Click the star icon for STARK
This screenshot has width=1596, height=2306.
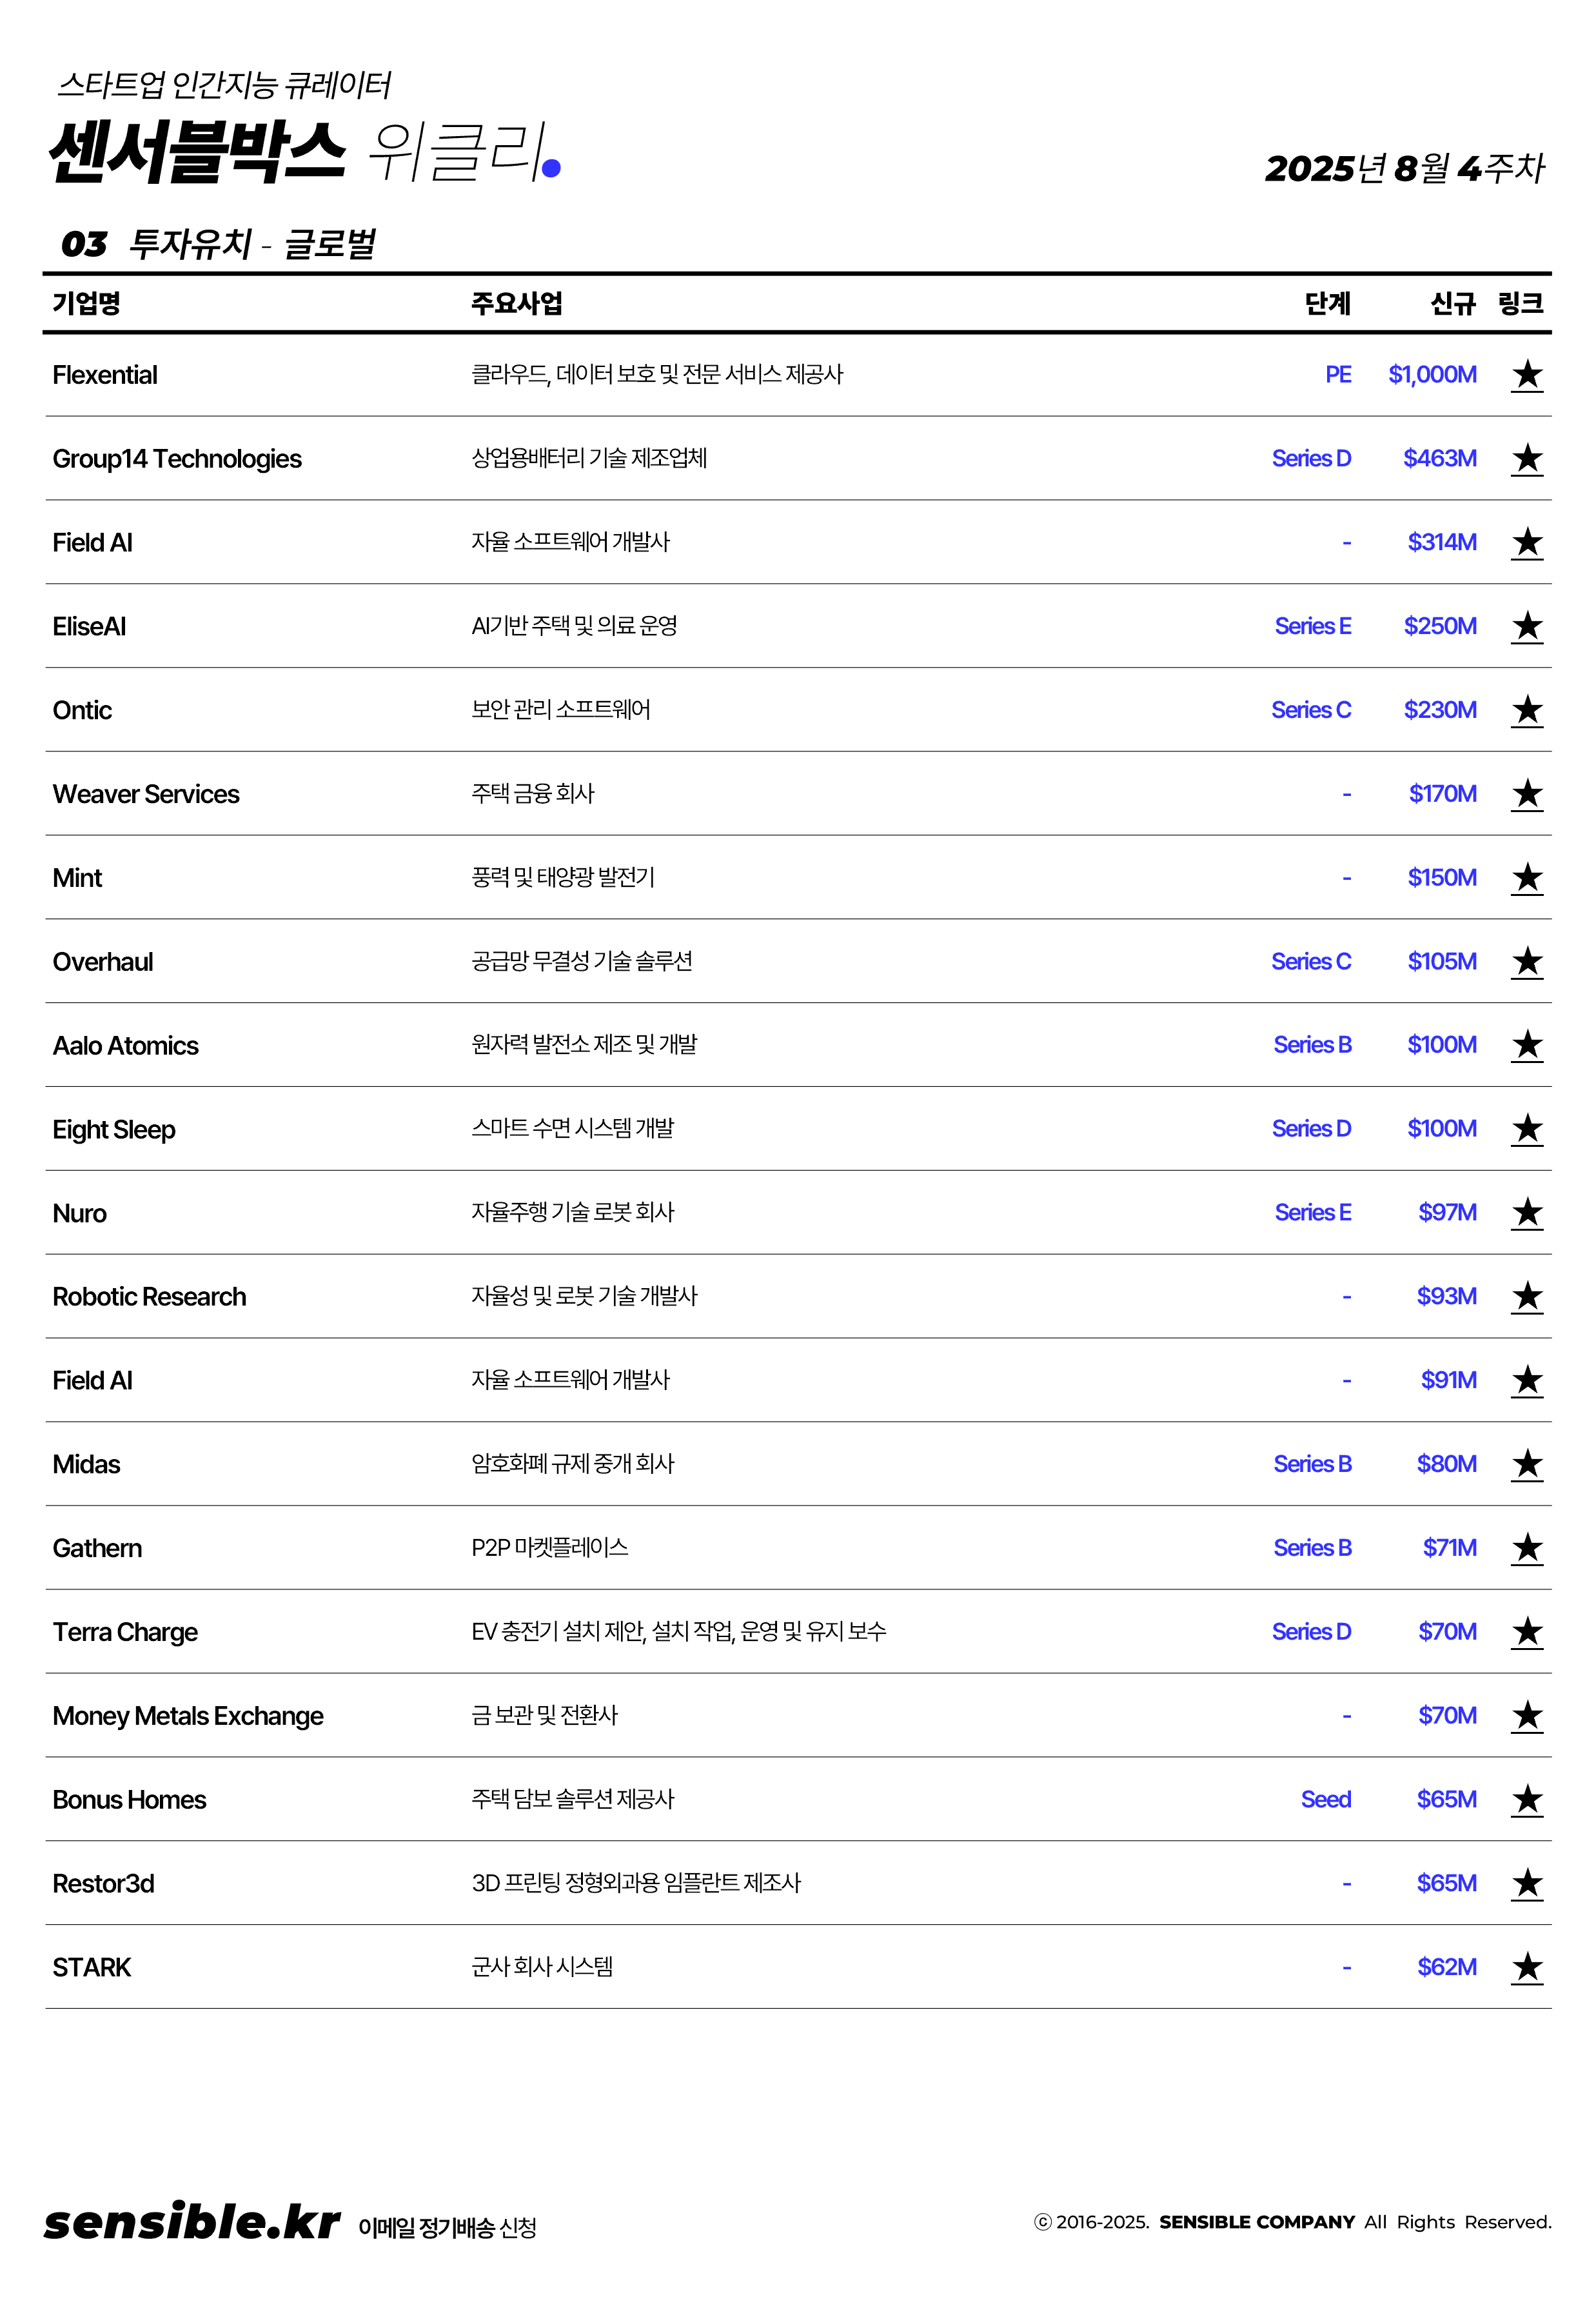coord(1526,1968)
